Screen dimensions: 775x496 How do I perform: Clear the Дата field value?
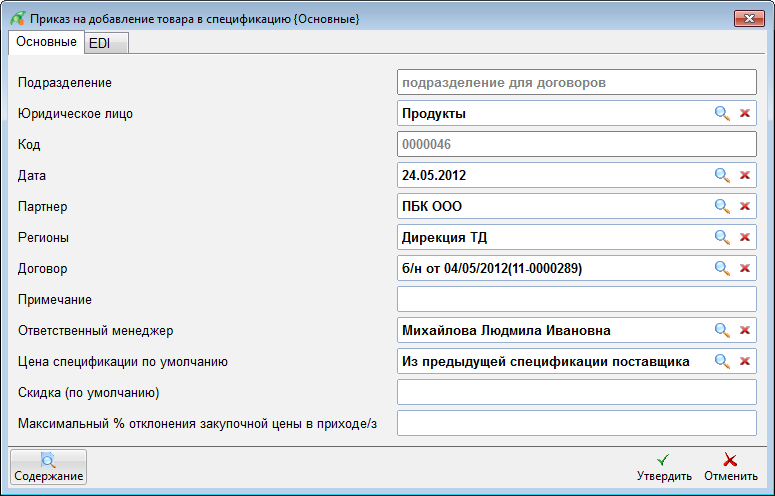744,176
